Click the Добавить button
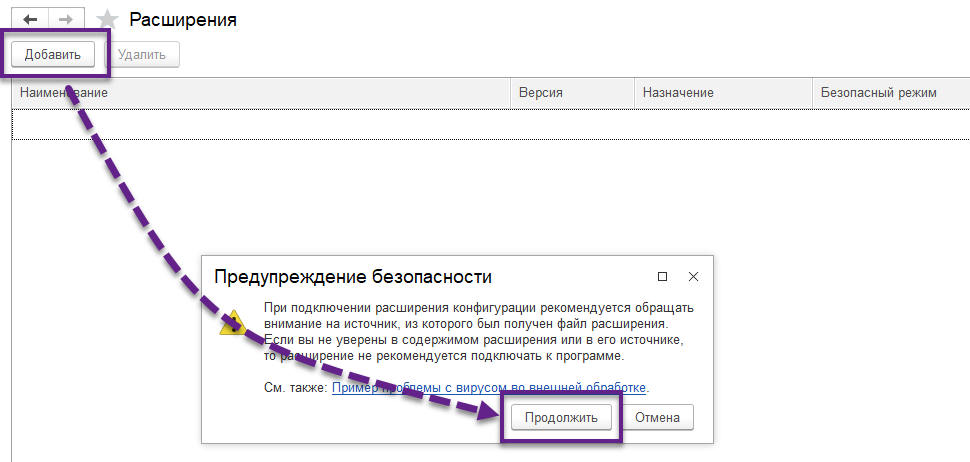970x462 pixels. [53, 54]
